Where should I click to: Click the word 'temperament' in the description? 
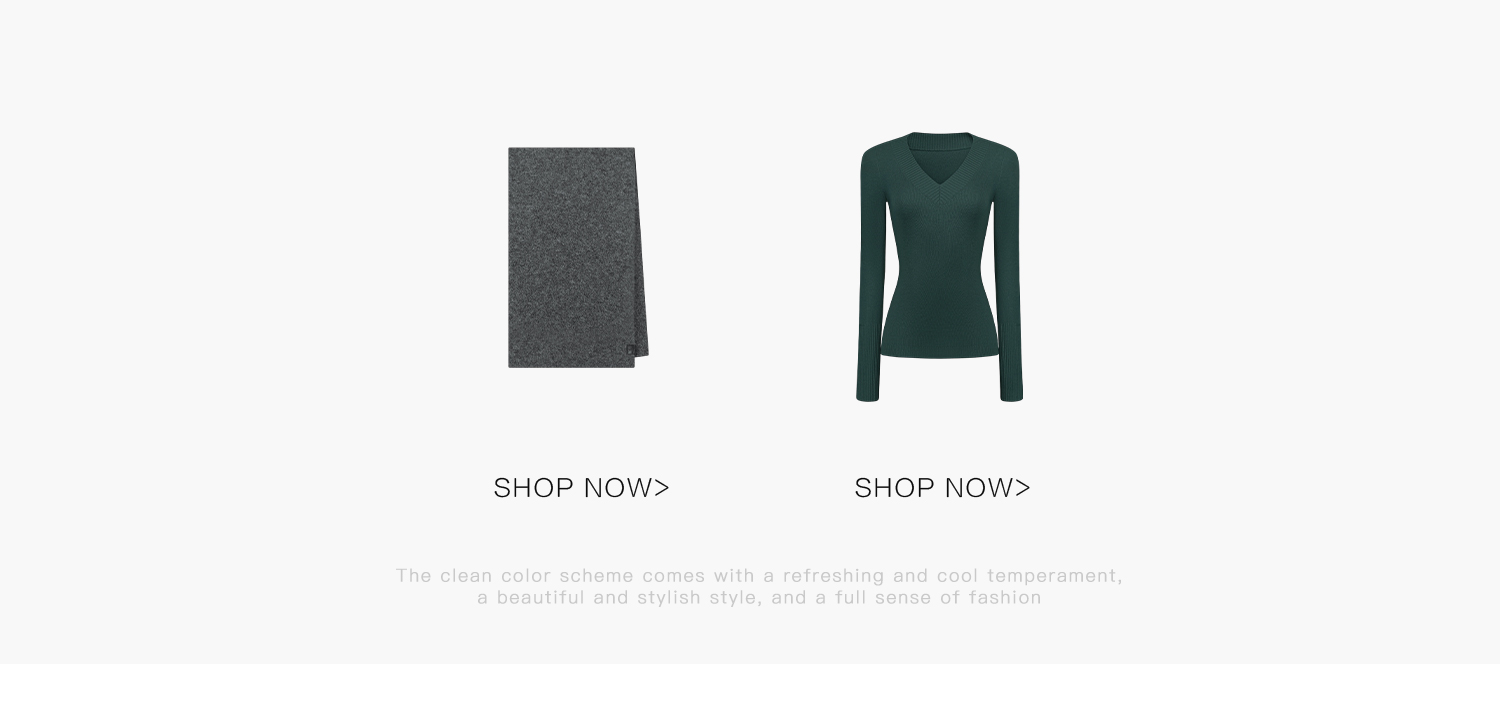tap(1055, 576)
